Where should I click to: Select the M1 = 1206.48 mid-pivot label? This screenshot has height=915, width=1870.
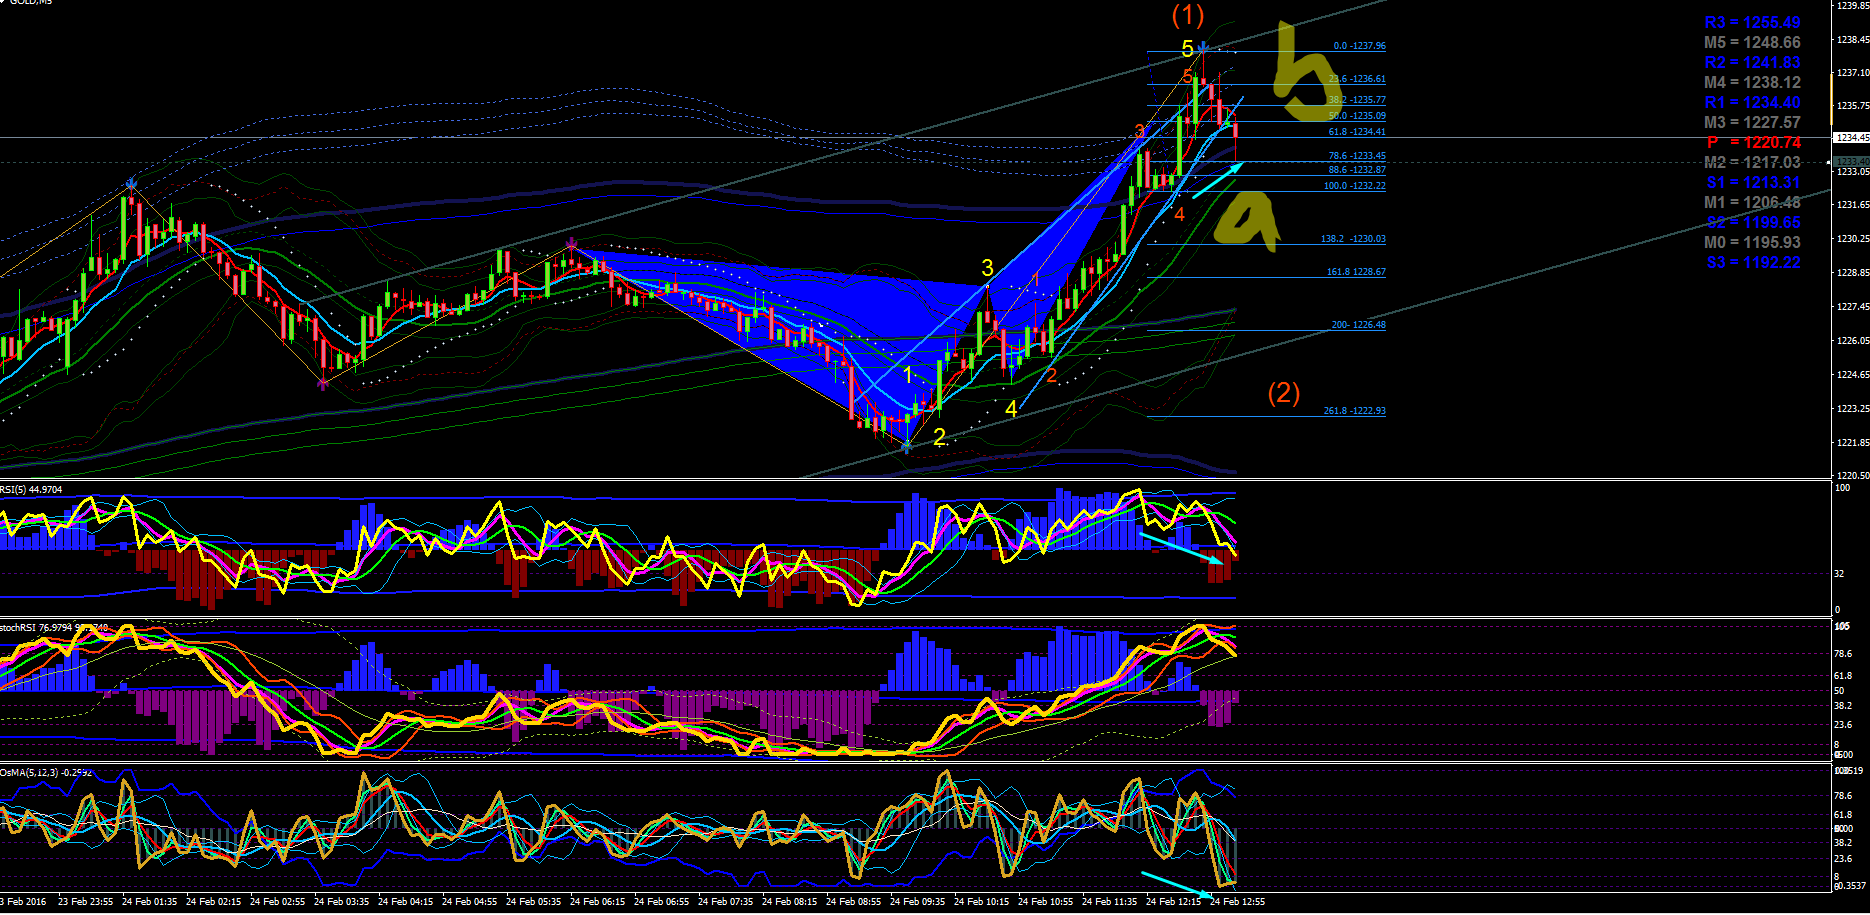pyautogui.click(x=1752, y=202)
